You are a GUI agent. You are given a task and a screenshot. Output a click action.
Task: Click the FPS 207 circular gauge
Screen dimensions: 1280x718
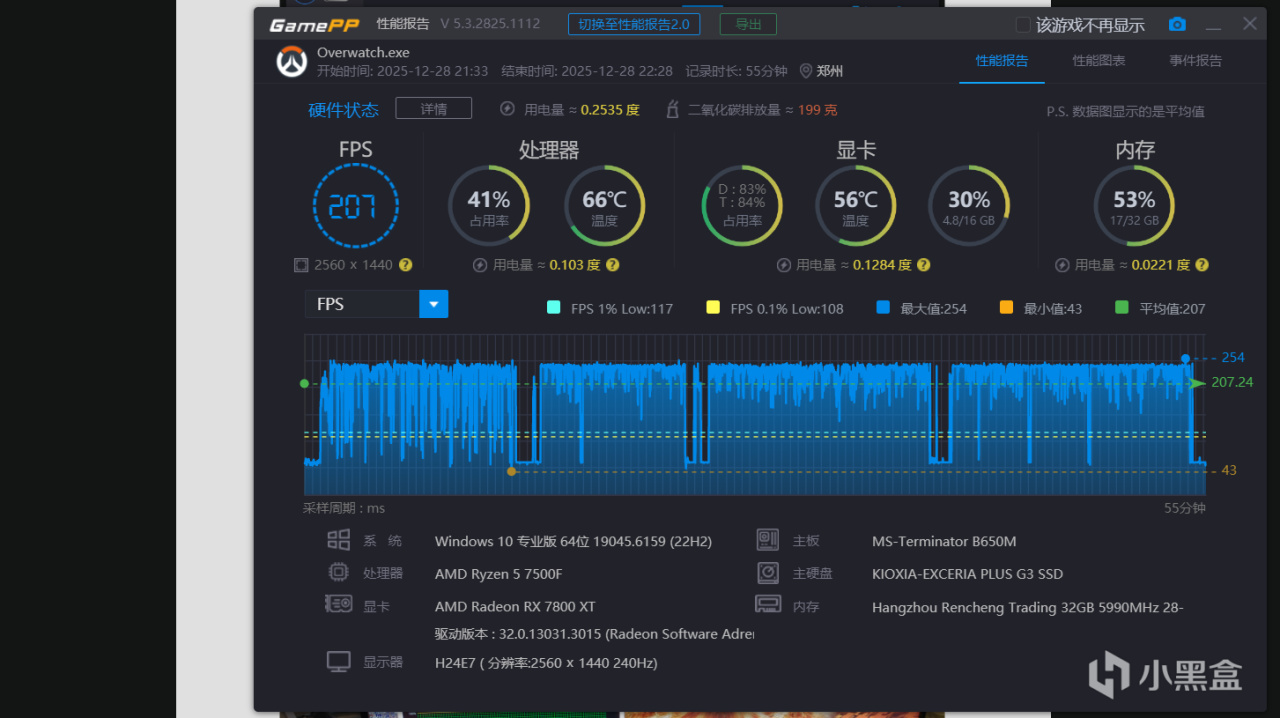point(355,206)
